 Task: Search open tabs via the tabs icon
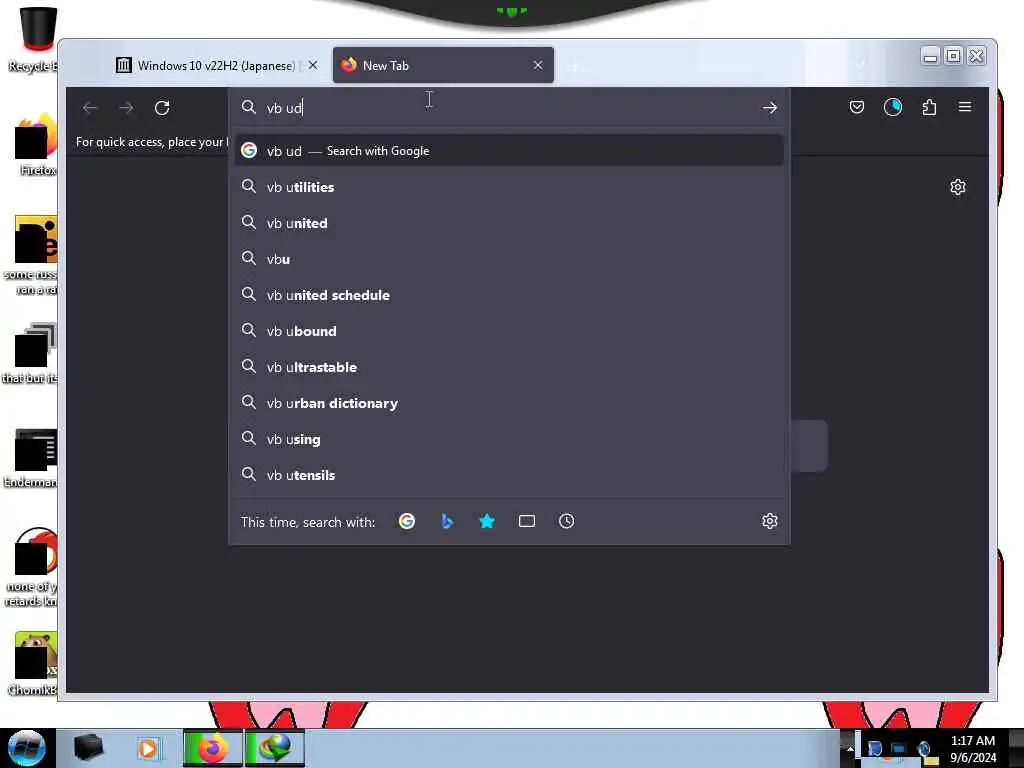526,521
